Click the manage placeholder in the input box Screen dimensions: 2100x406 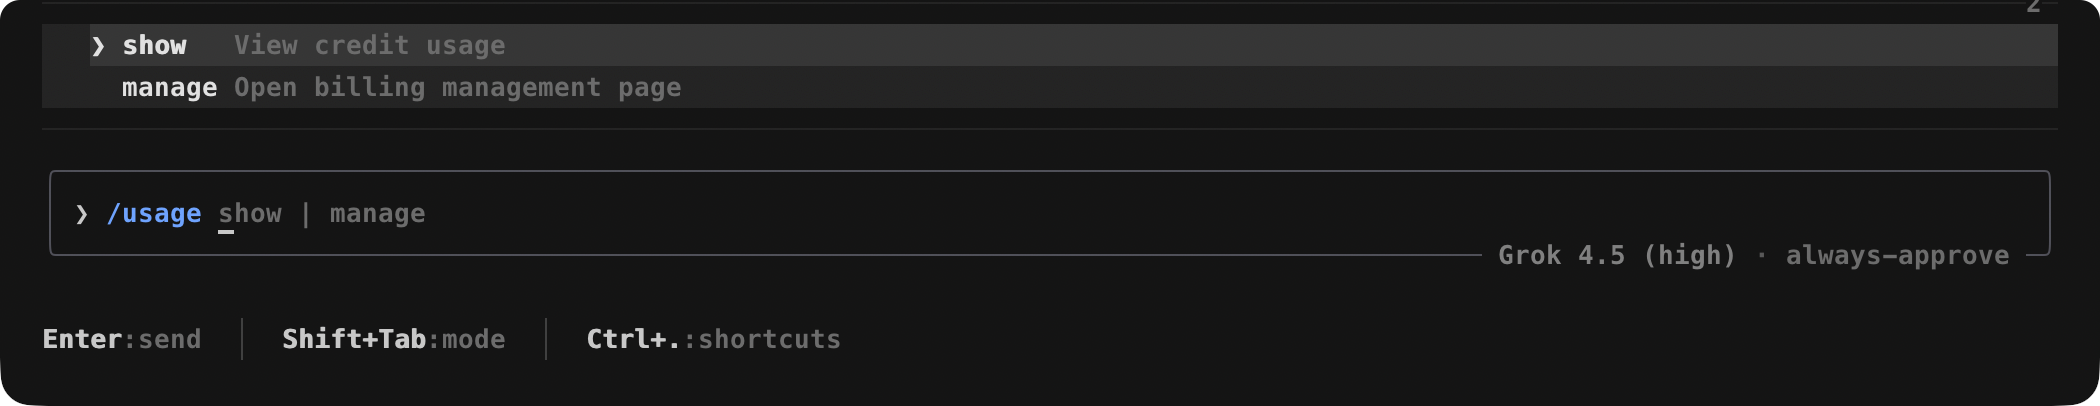(x=377, y=214)
